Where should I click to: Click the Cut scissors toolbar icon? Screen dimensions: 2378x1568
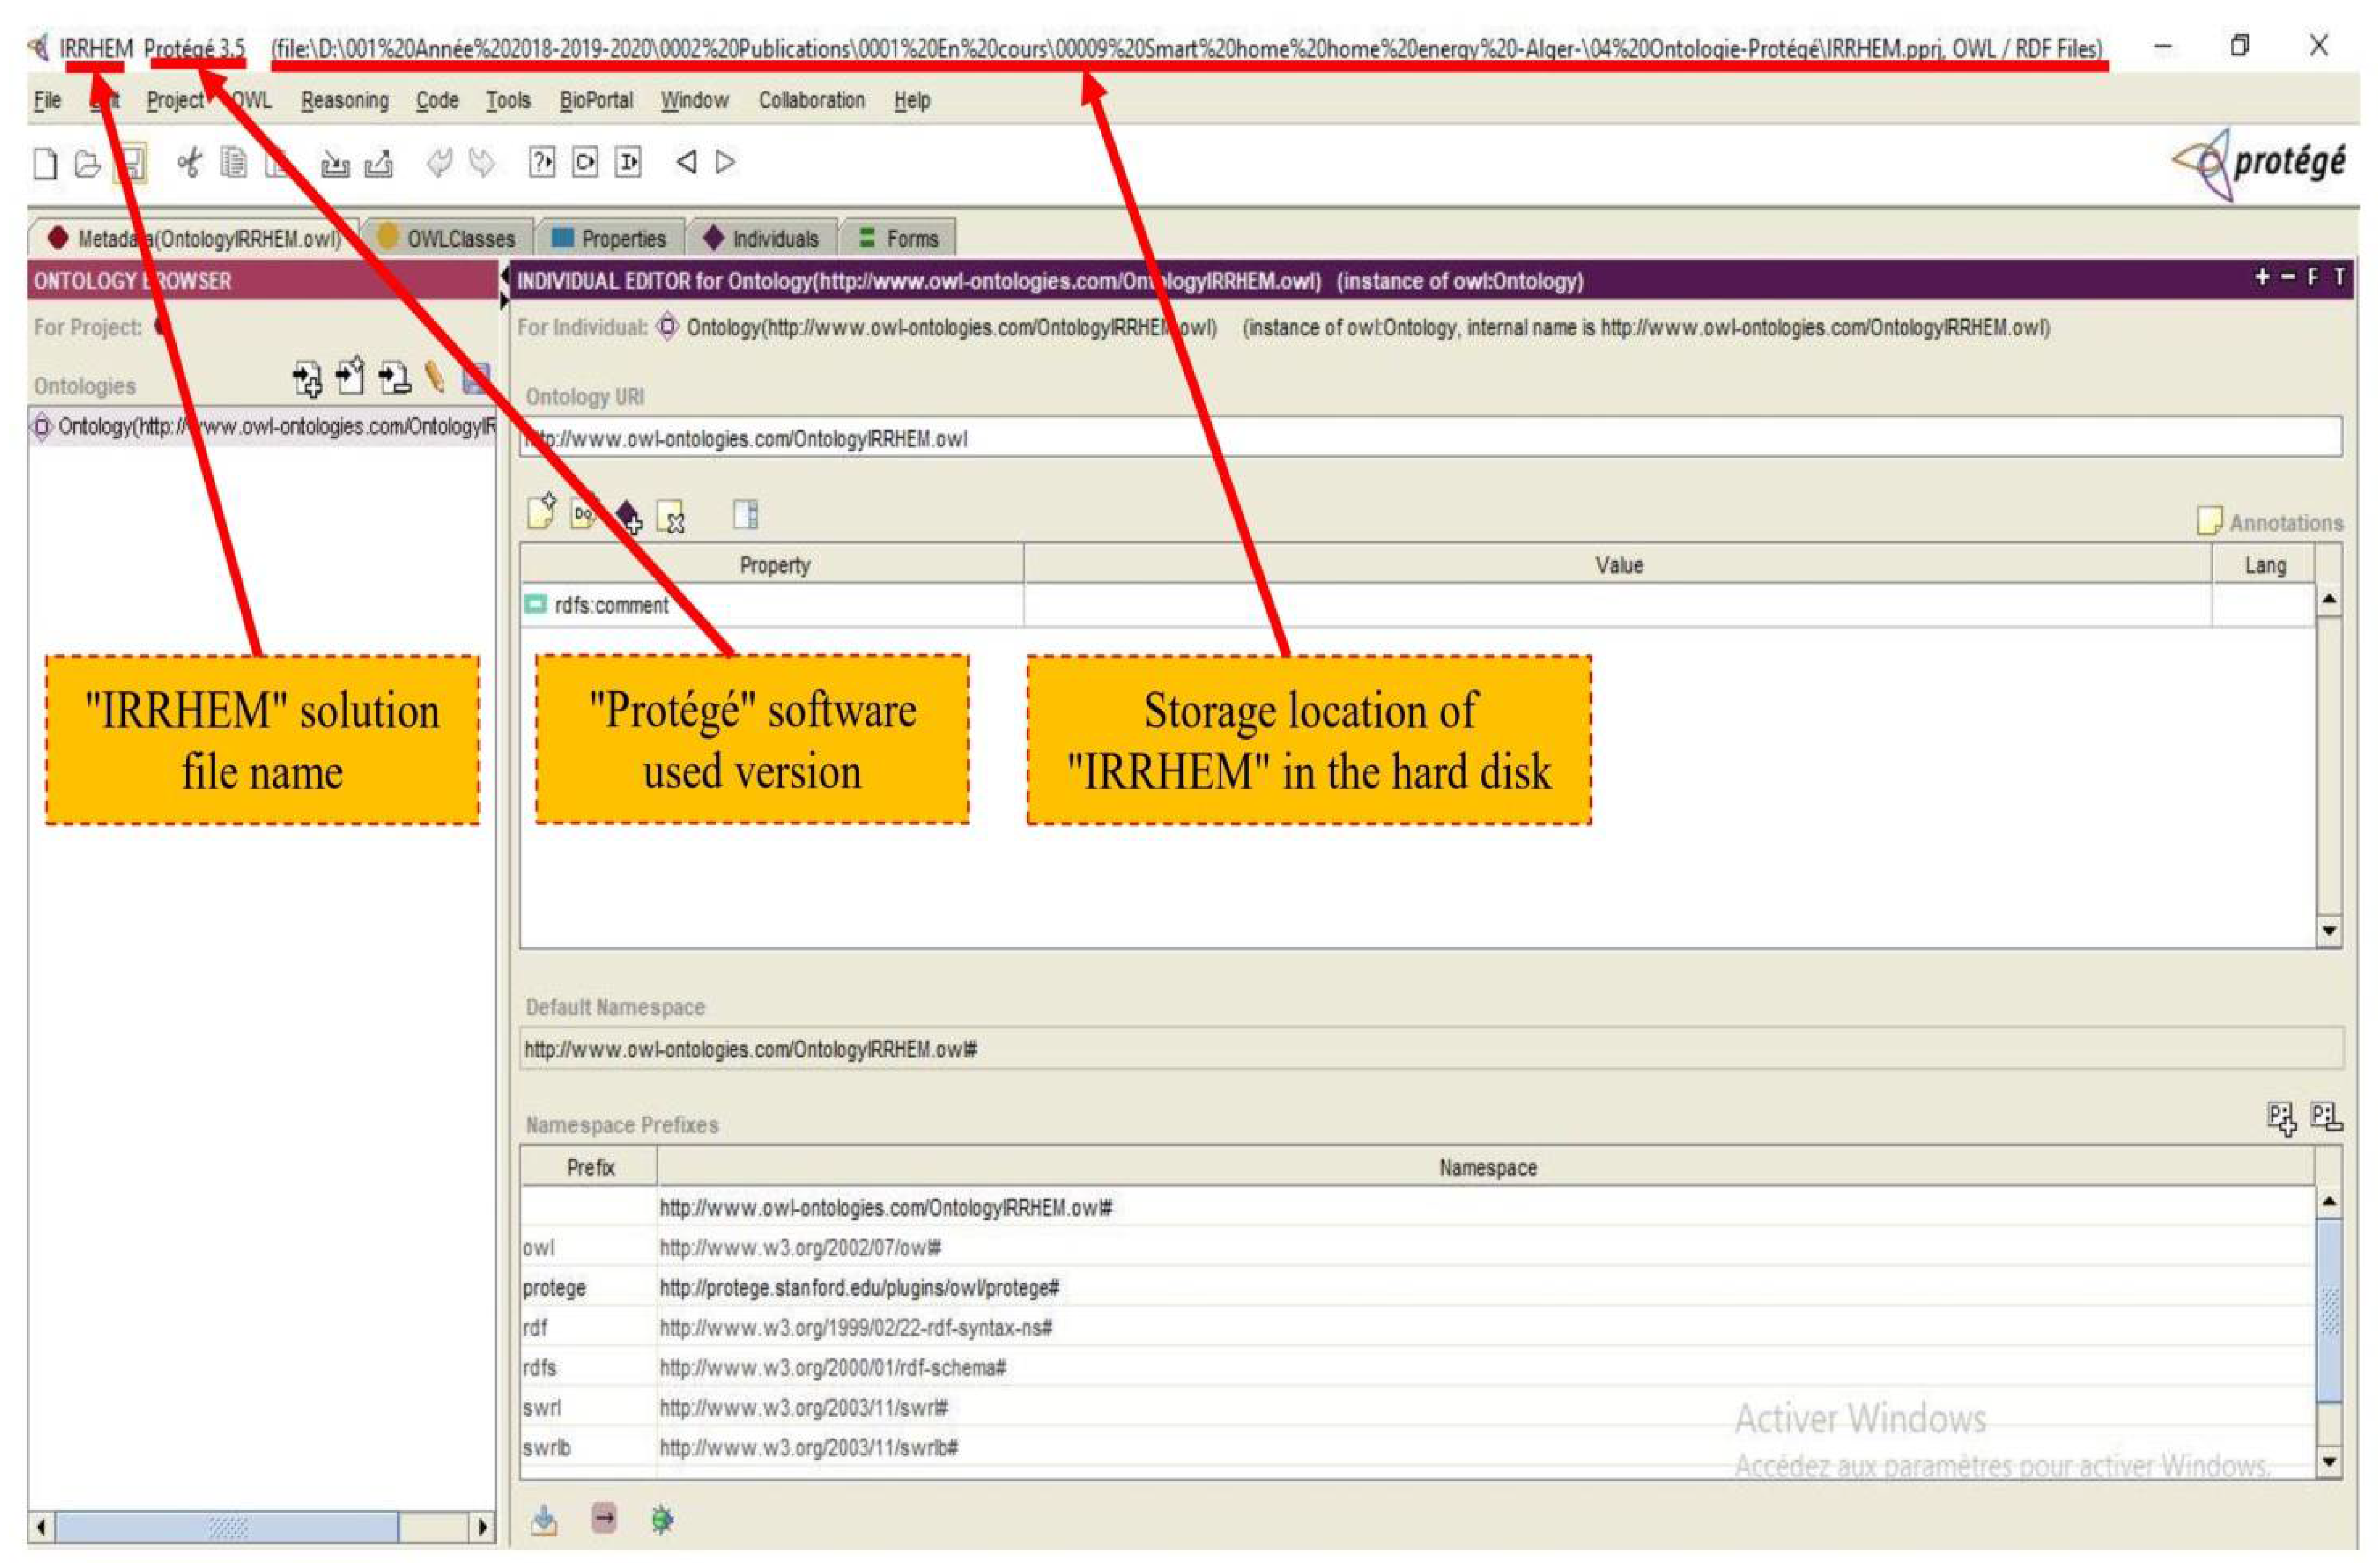coord(189,162)
